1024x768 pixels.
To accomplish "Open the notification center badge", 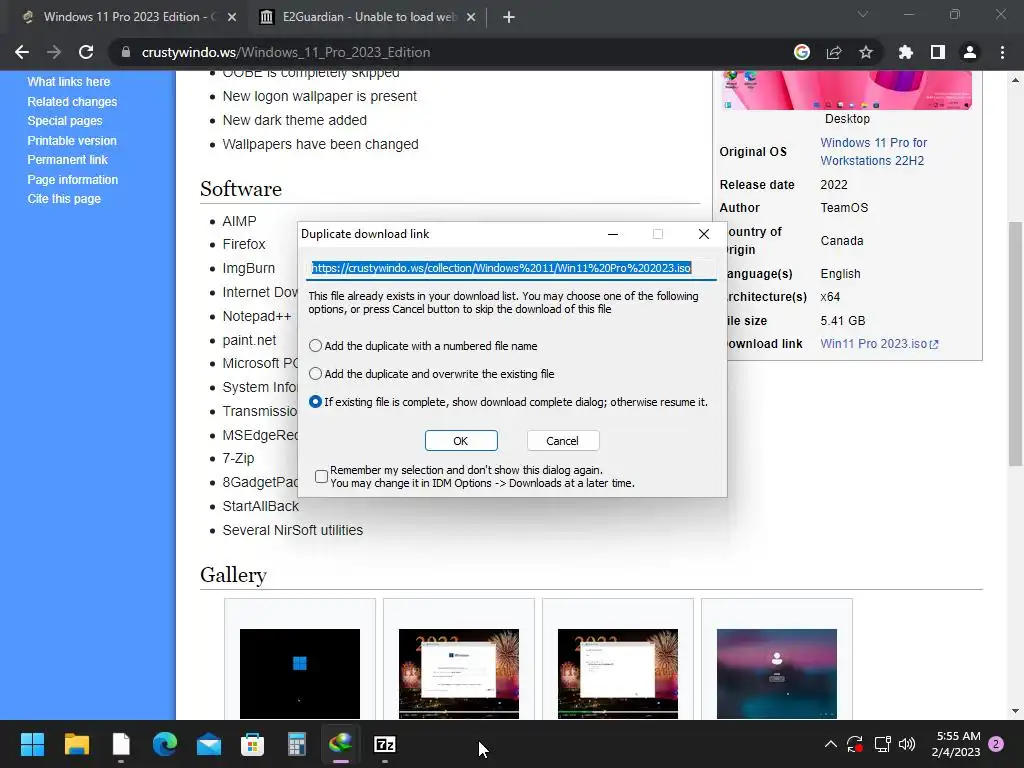I will 997,744.
